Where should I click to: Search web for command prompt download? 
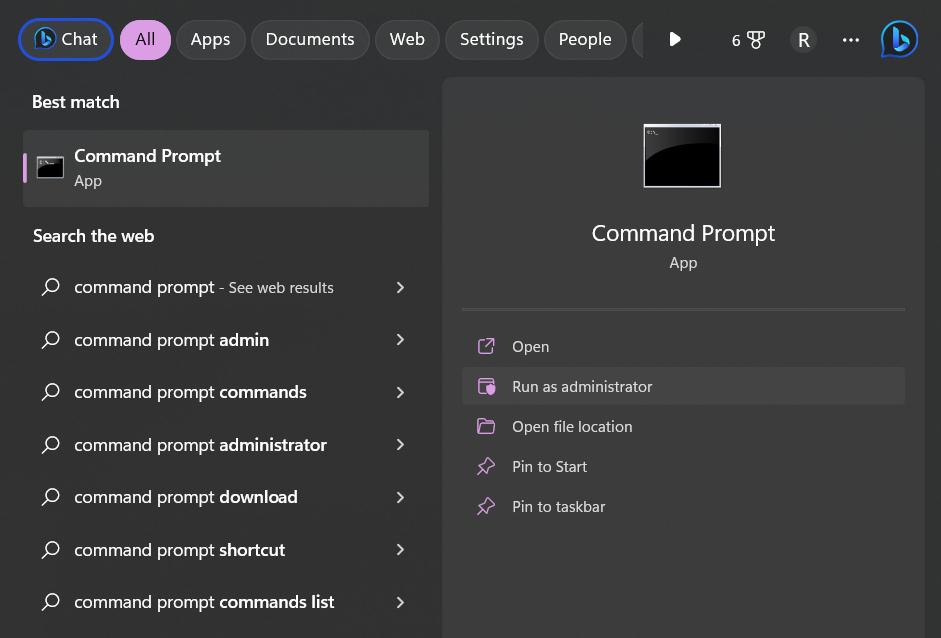point(226,497)
